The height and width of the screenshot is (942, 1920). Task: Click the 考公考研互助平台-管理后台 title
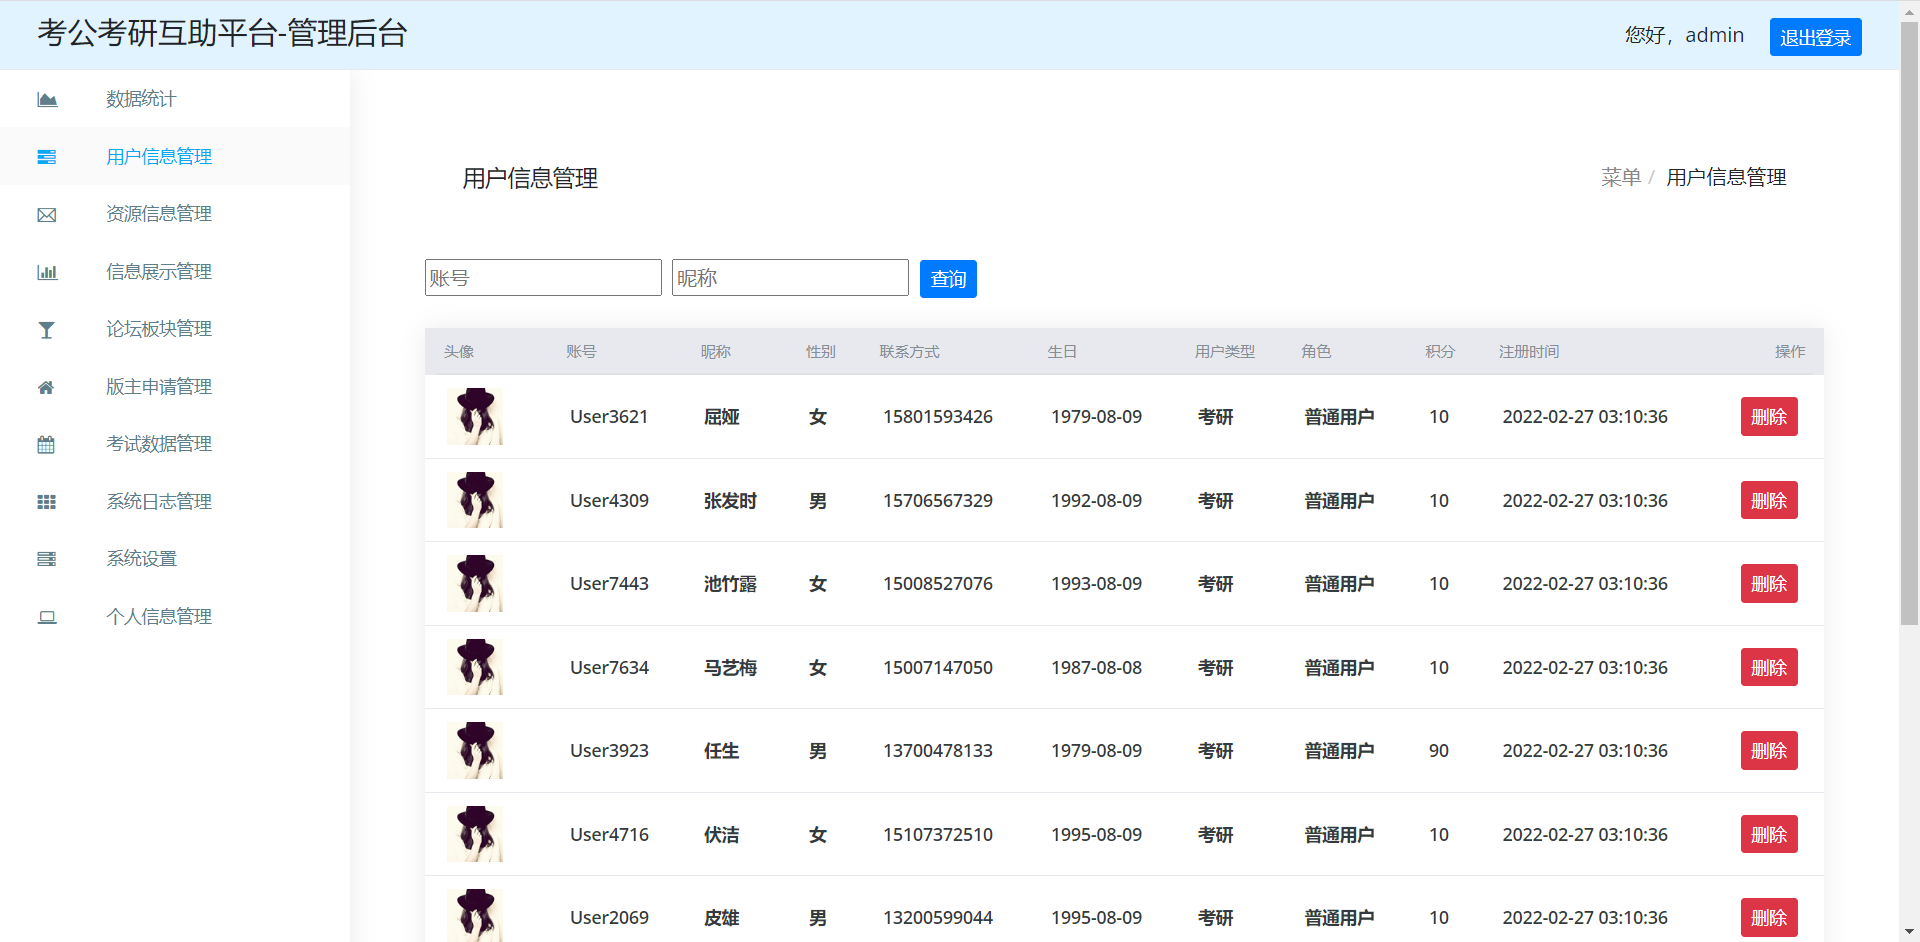click(x=222, y=34)
